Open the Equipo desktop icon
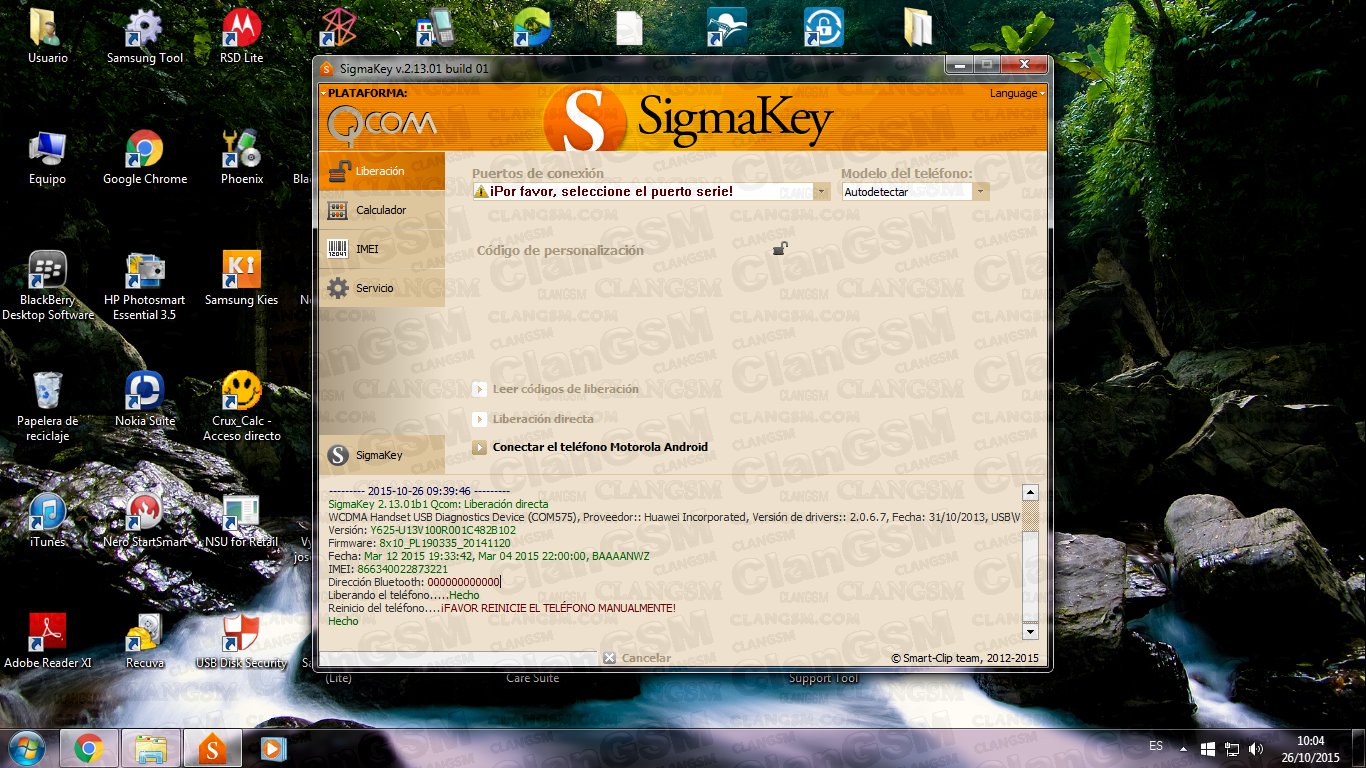Image resolution: width=1366 pixels, height=768 pixels. pyautogui.click(x=47, y=157)
